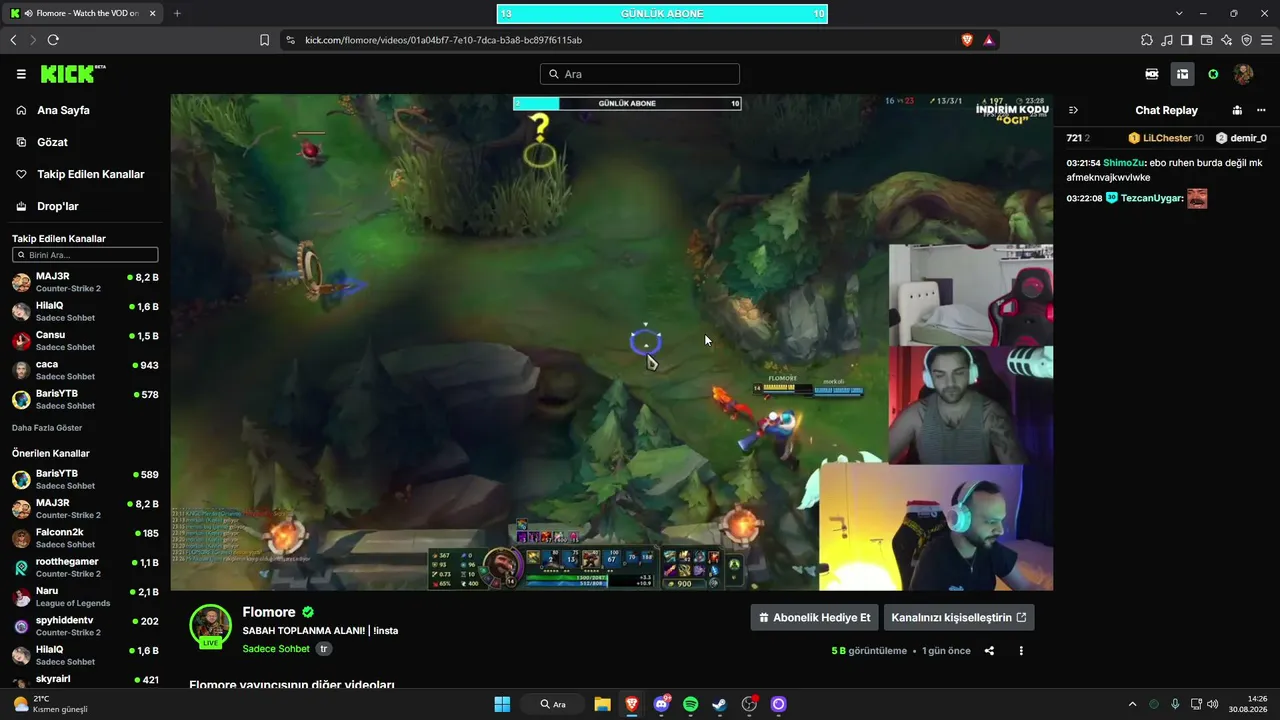Open a new browser tab
The width and height of the screenshot is (1280, 720).
[177, 13]
